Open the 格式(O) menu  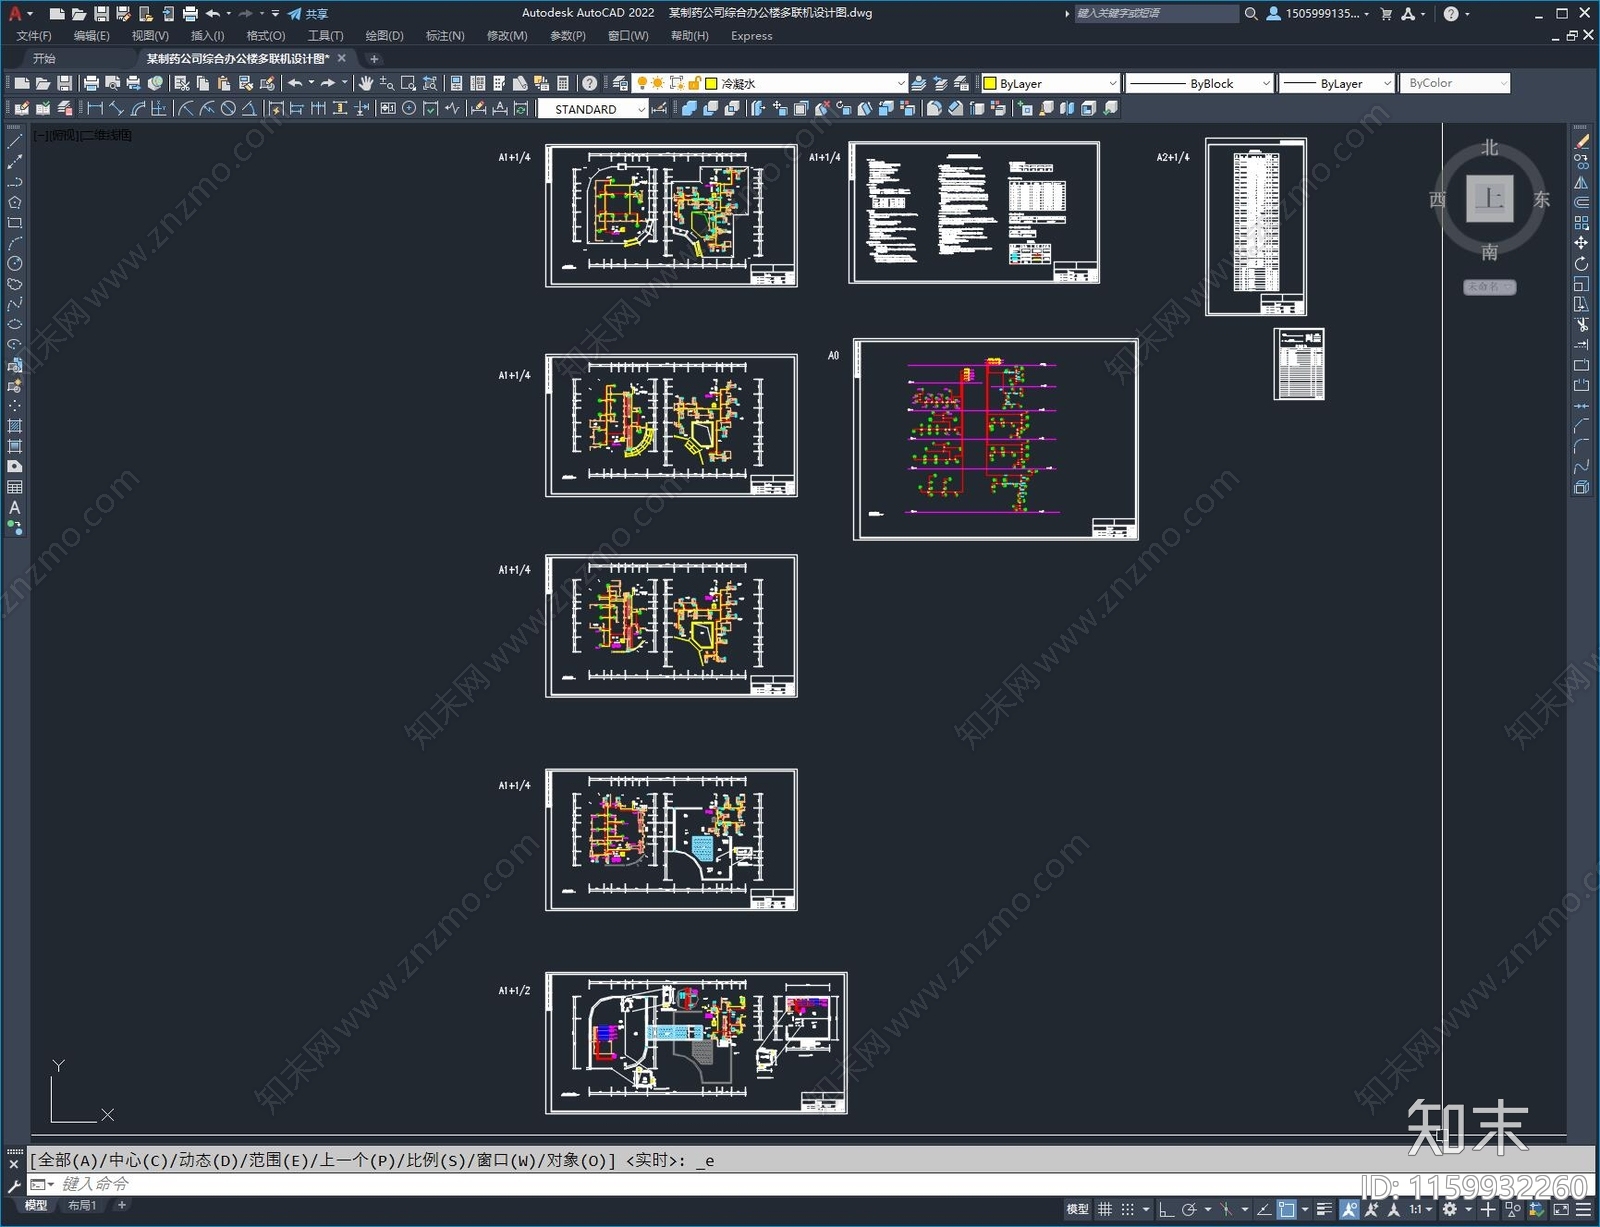tap(265, 36)
